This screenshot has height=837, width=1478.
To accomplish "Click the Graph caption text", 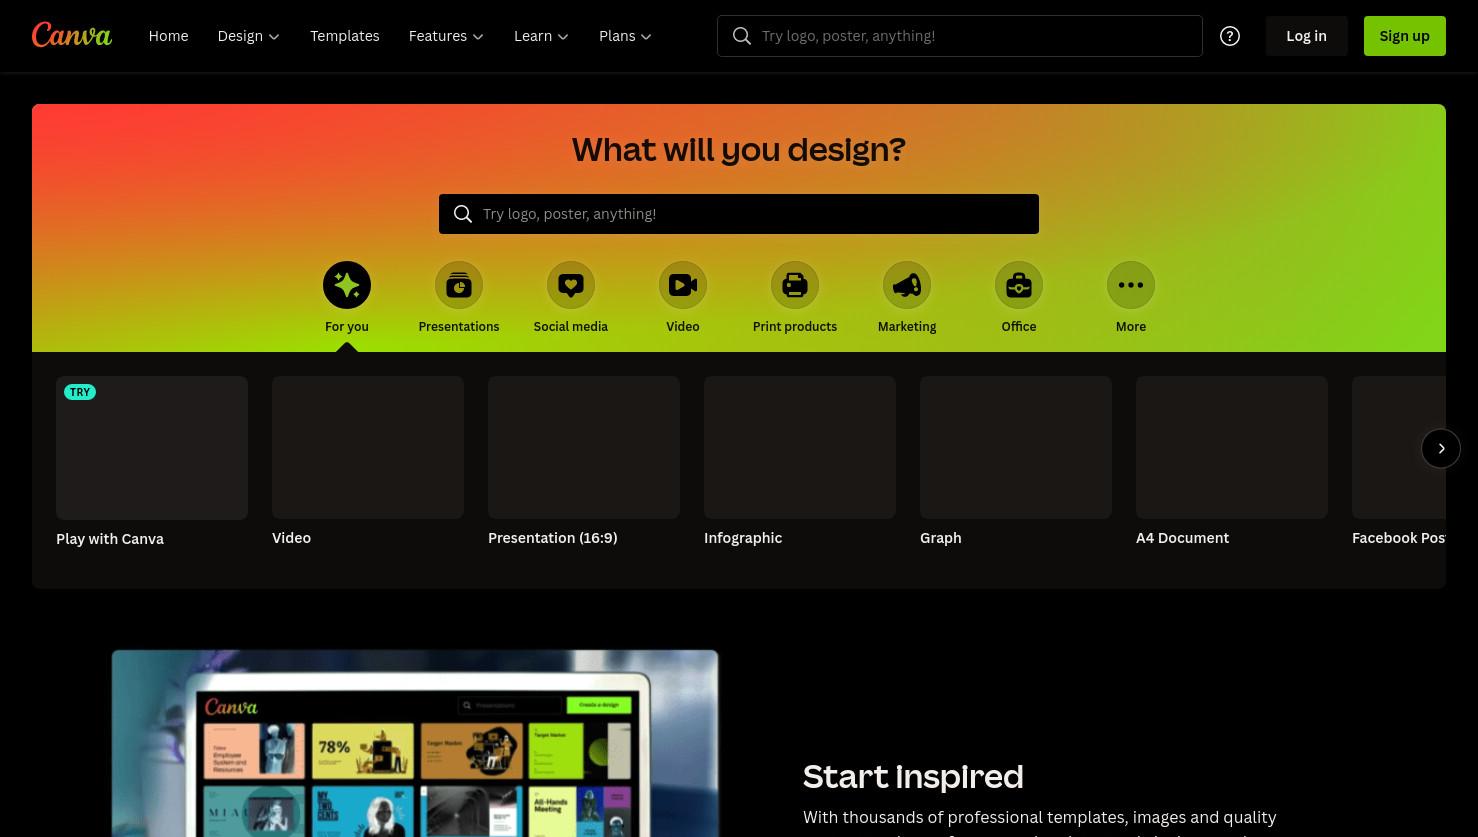I will (x=941, y=538).
